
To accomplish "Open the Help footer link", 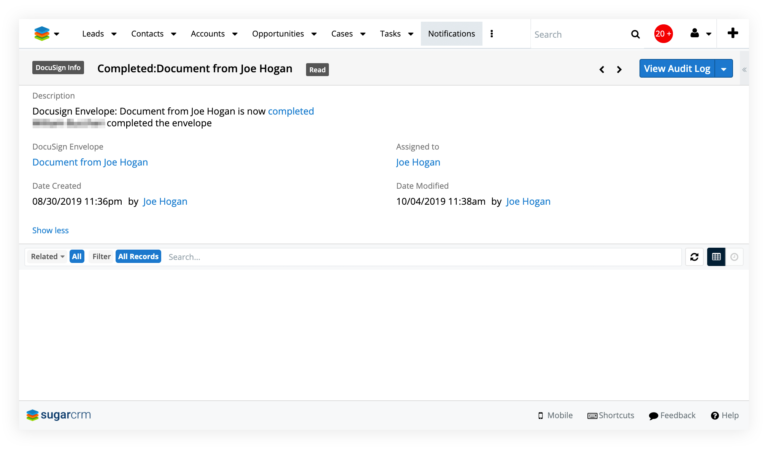I will click(x=725, y=415).
